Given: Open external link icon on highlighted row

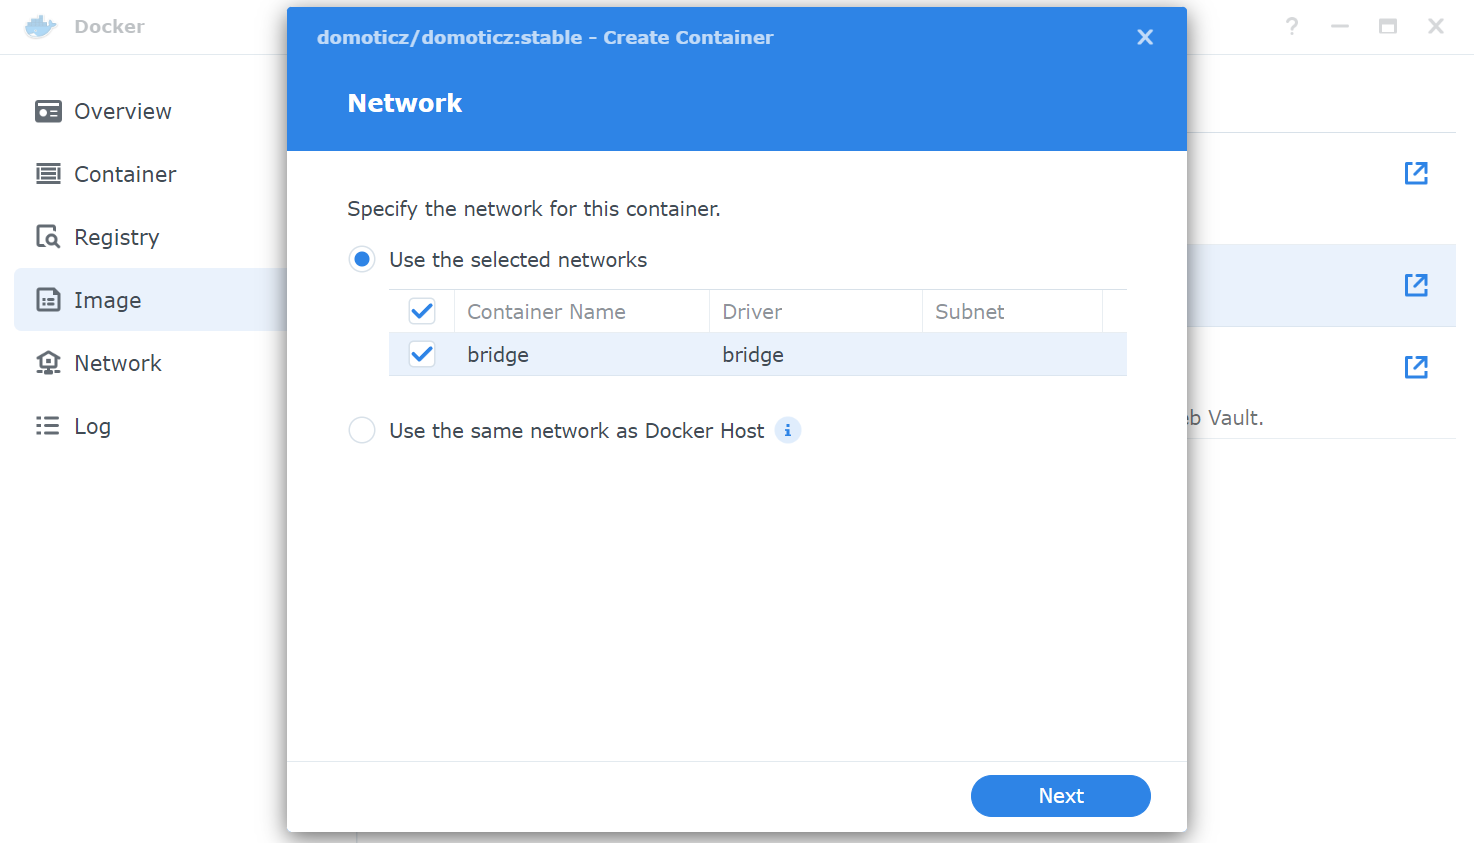Looking at the screenshot, I should (x=1416, y=285).
